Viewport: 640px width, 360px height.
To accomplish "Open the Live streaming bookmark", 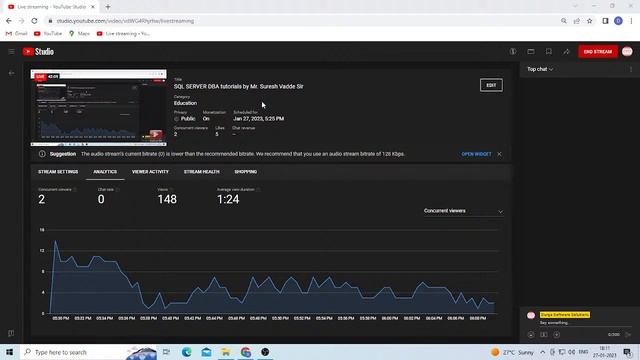I will pos(123,33).
